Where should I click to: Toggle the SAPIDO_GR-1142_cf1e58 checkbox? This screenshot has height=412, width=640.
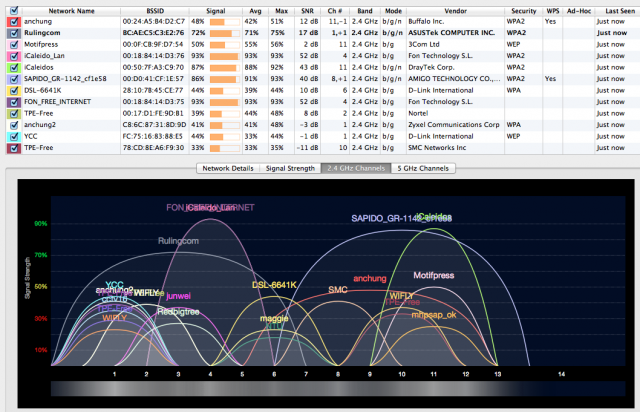[x=14, y=79]
